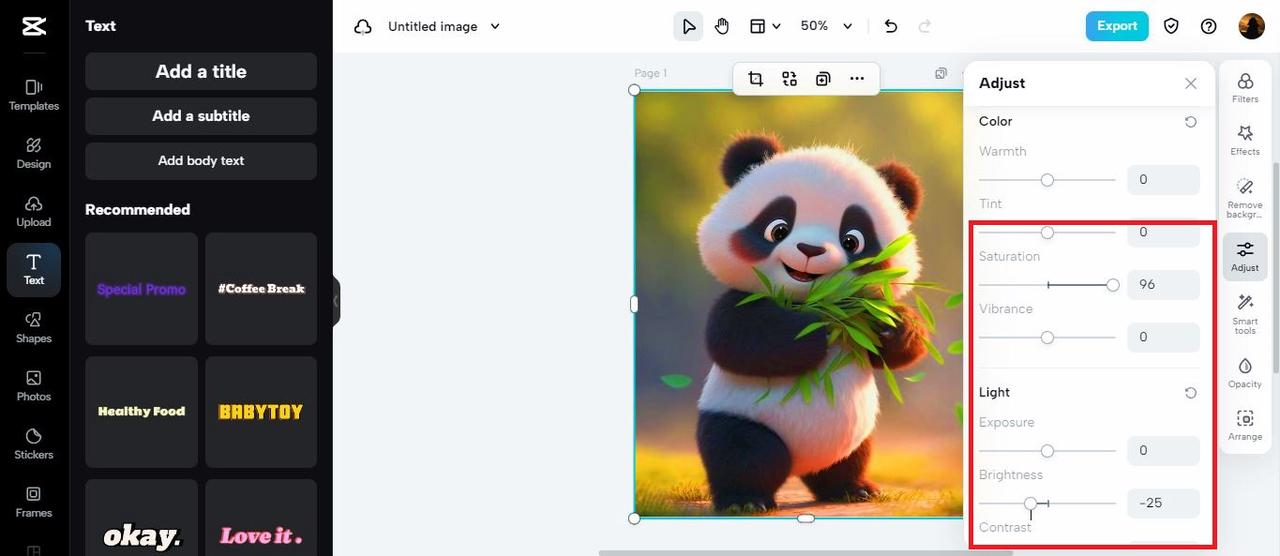The height and width of the screenshot is (556, 1280).
Task: Open the Photos sidebar panel
Action: click(34, 386)
